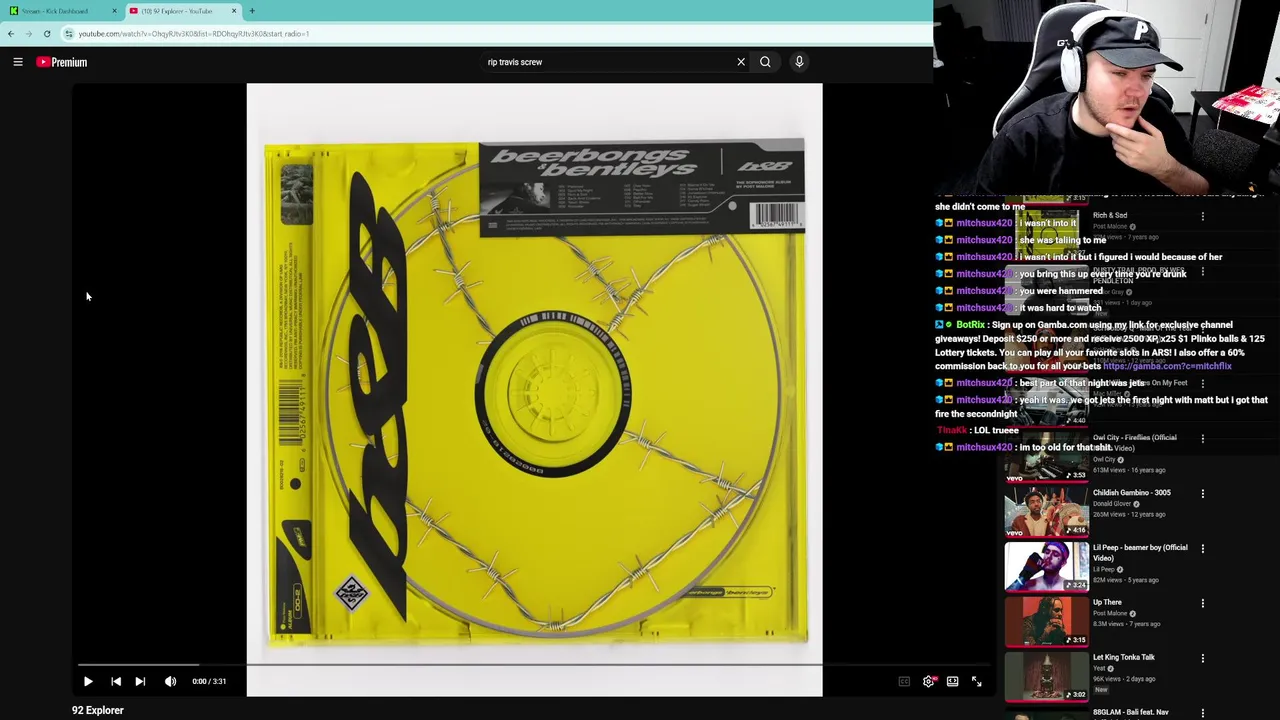The width and height of the screenshot is (1280, 720).
Task: Open more options for Lil Peep beamer boy
Action: click(1203, 549)
